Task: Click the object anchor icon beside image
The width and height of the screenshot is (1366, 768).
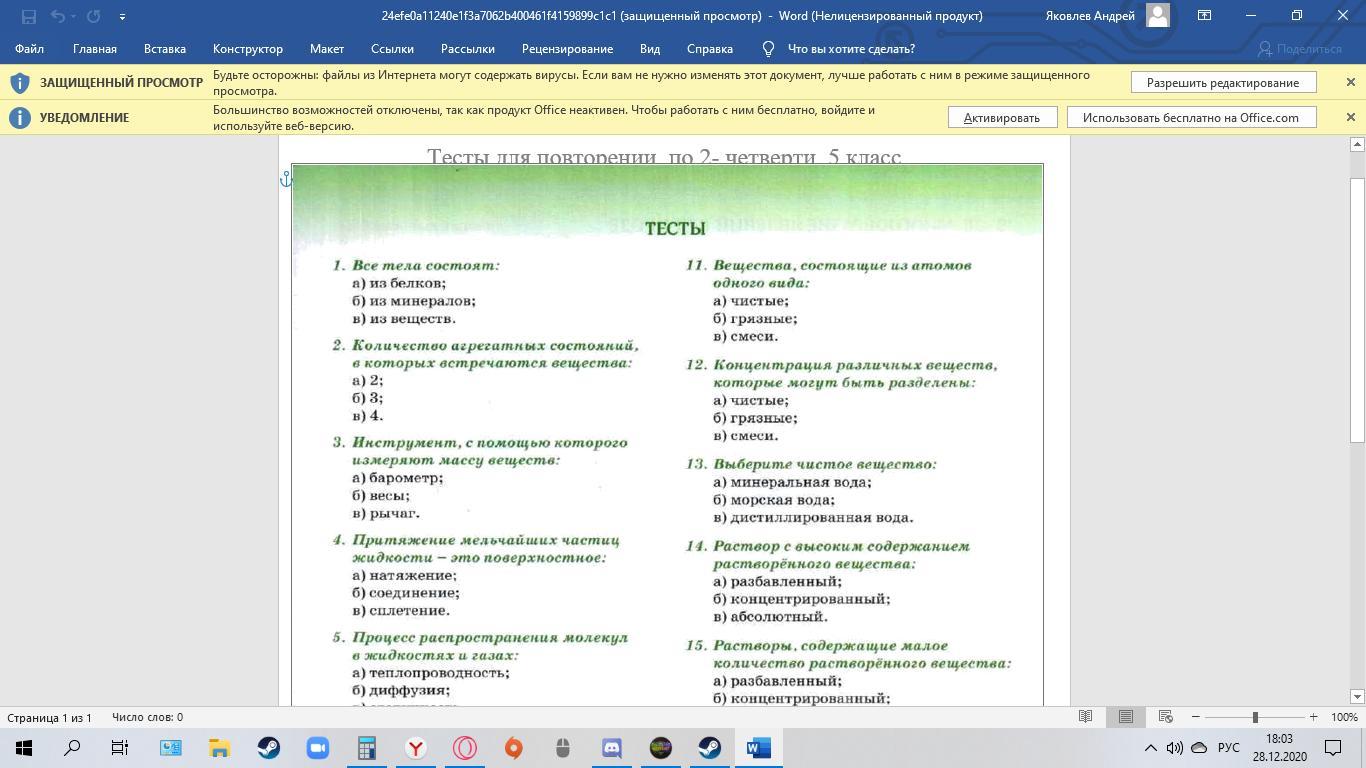Action: tap(286, 178)
